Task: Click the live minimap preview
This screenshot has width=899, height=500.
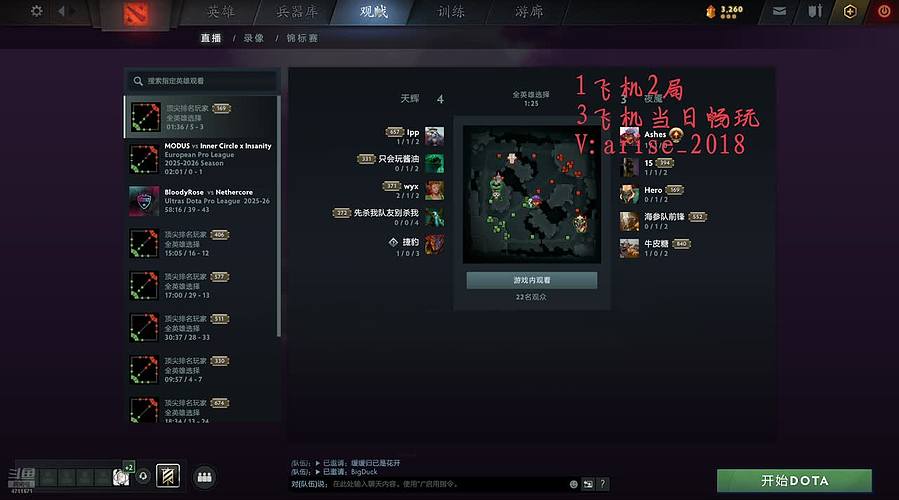Action: pyautogui.click(x=532, y=194)
